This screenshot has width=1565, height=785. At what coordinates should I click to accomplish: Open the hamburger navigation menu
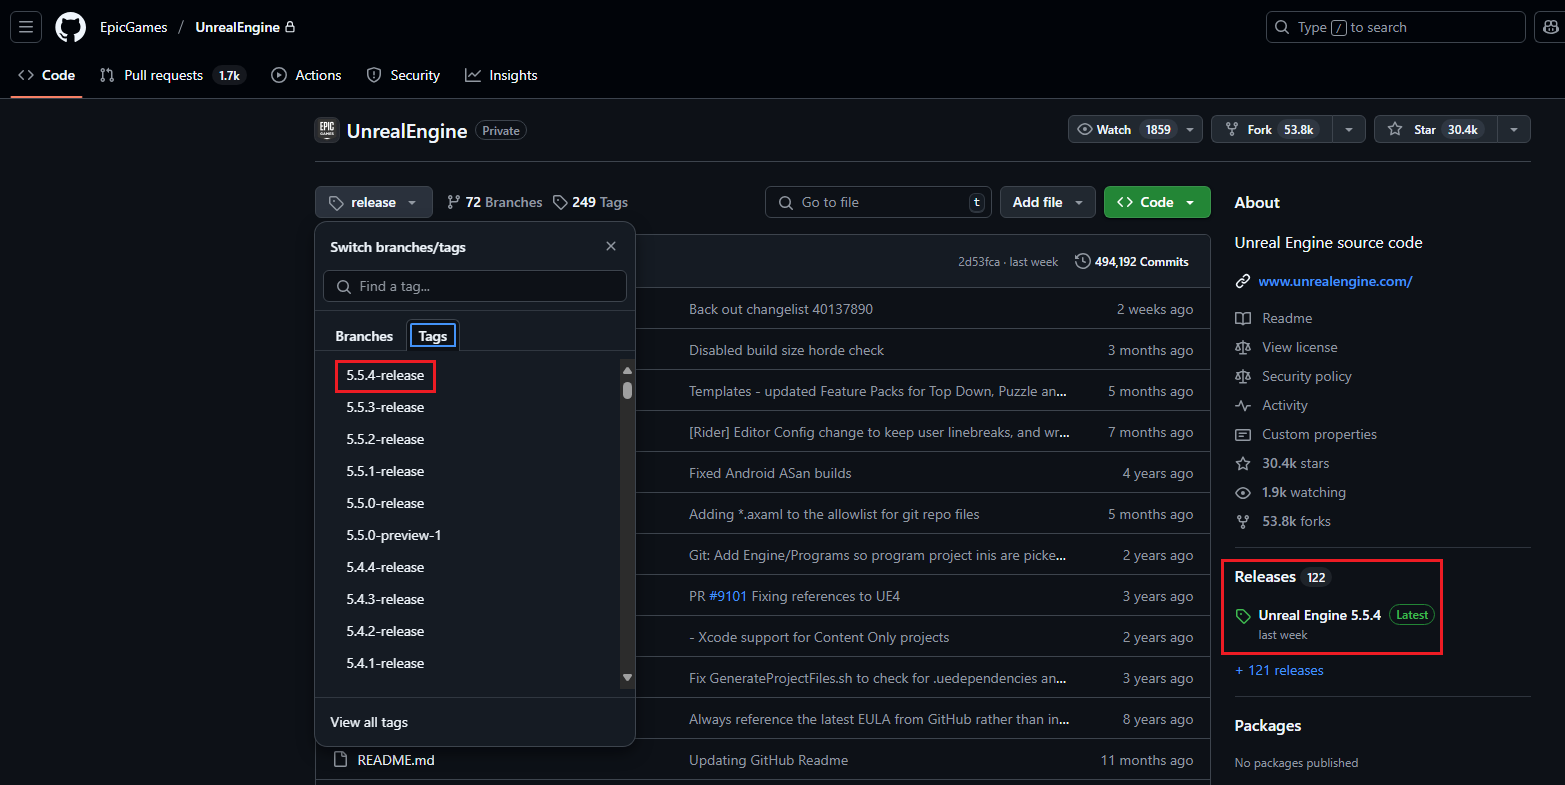[26, 27]
